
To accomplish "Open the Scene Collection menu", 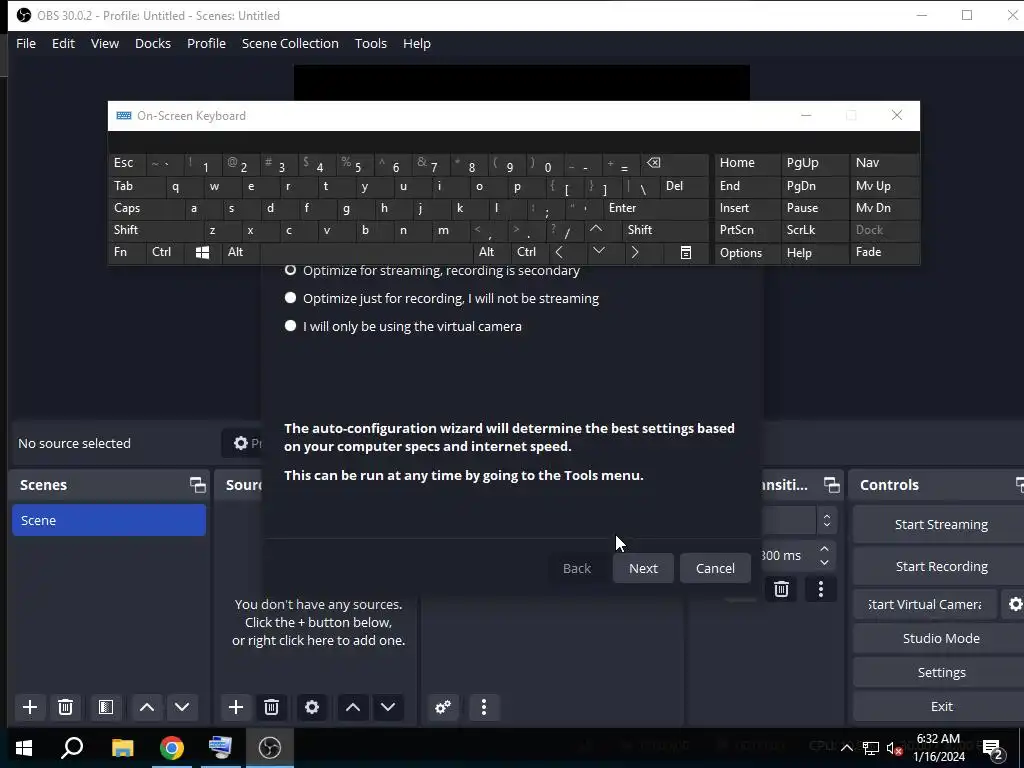I will coord(290,43).
